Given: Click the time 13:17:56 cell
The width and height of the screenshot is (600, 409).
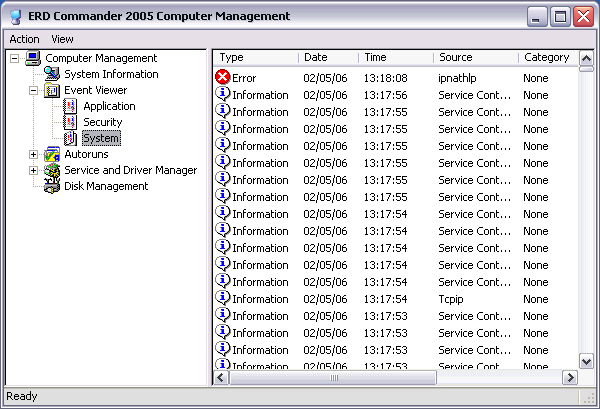Looking at the screenshot, I should tap(385, 95).
